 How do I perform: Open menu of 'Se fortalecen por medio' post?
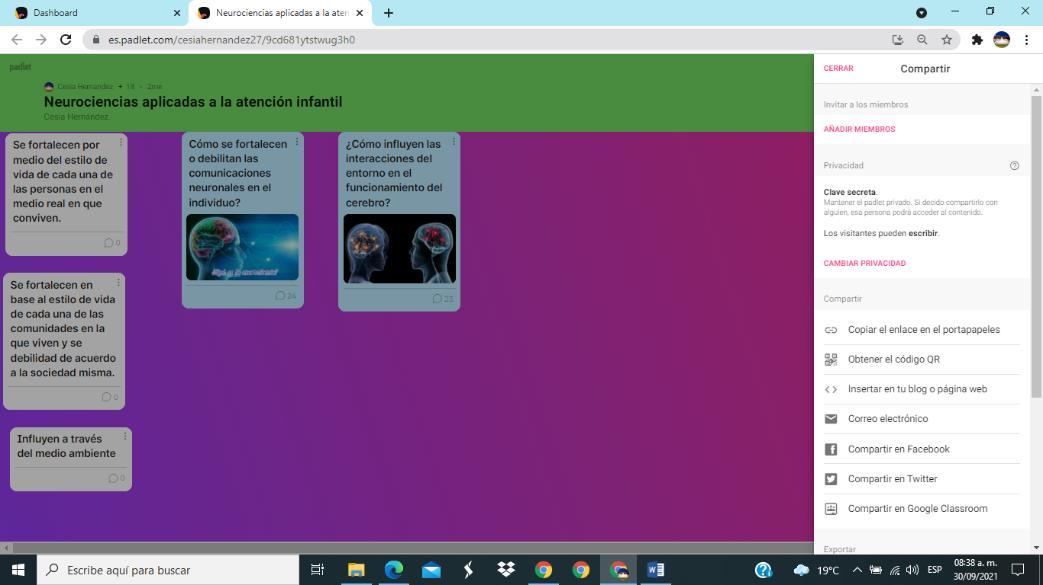click(x=120, y=142)
